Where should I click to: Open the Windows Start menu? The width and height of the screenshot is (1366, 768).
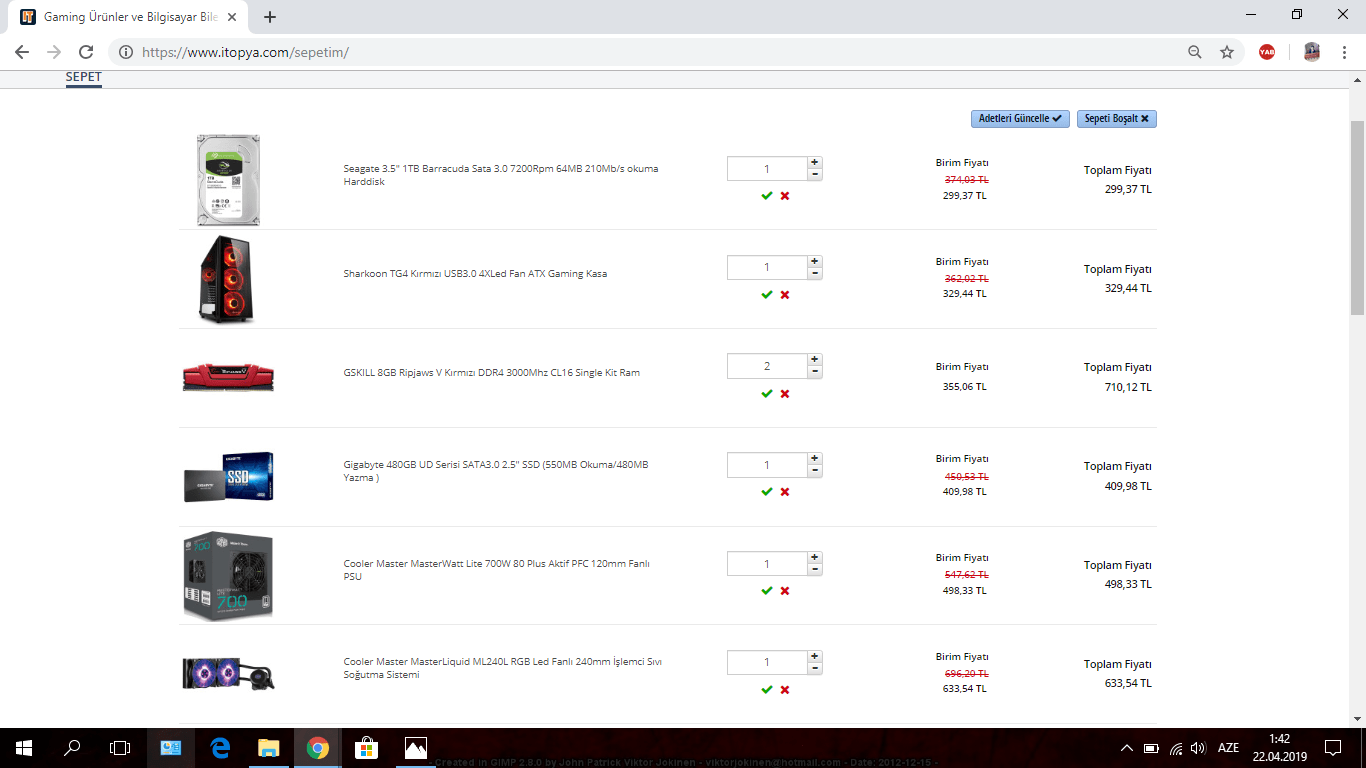click(24, 747)
